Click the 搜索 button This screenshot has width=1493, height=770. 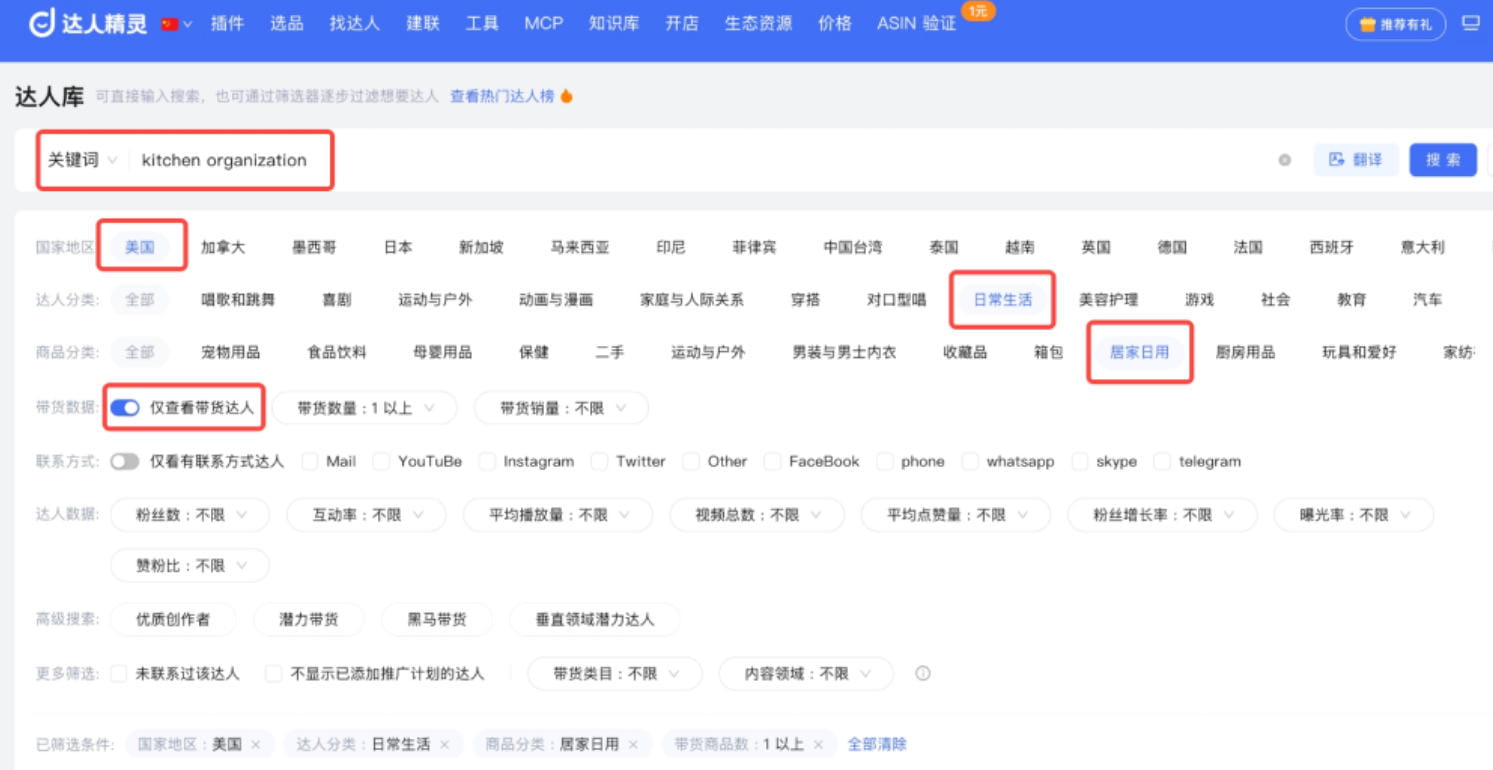[x=1443, y=160]
